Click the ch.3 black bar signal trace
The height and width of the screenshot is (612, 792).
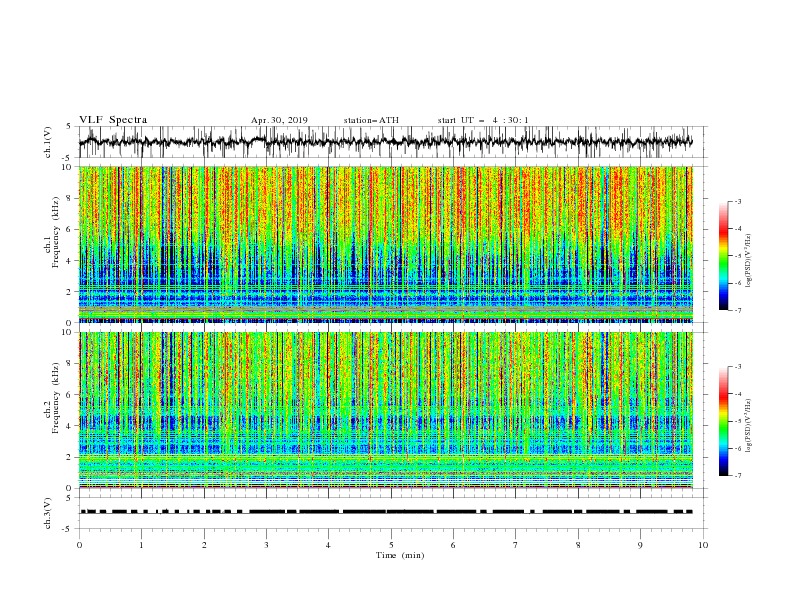[385, 512]
